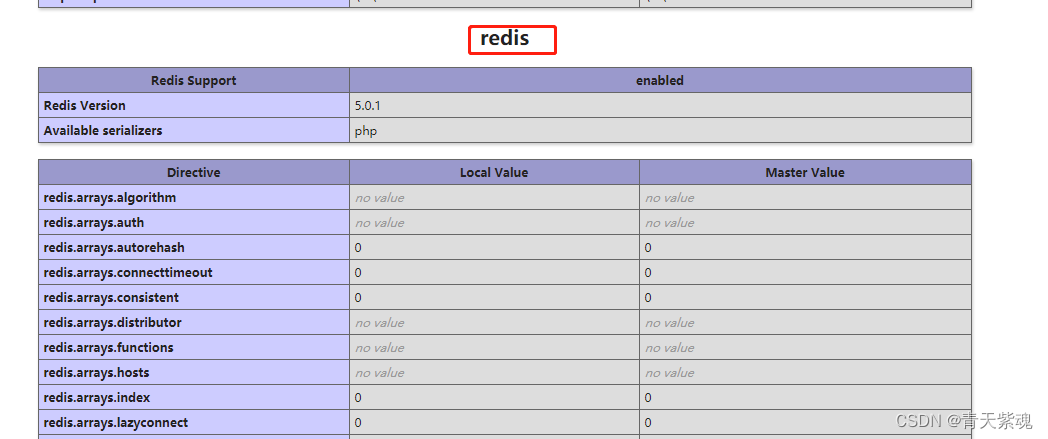
Task: Click local value of redis.arrays.algorithm
Action: (x=379, y=198)
